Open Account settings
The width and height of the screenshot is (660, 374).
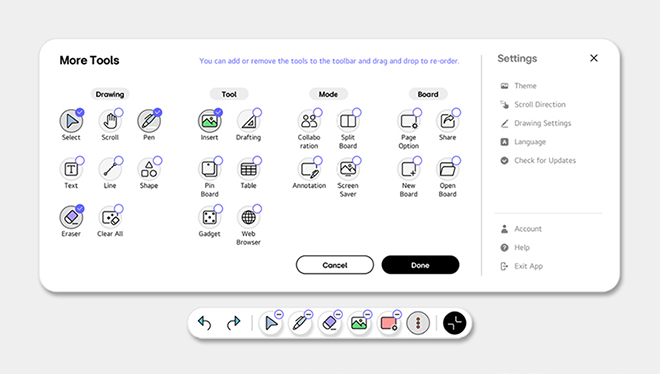[x=521, y=229]
